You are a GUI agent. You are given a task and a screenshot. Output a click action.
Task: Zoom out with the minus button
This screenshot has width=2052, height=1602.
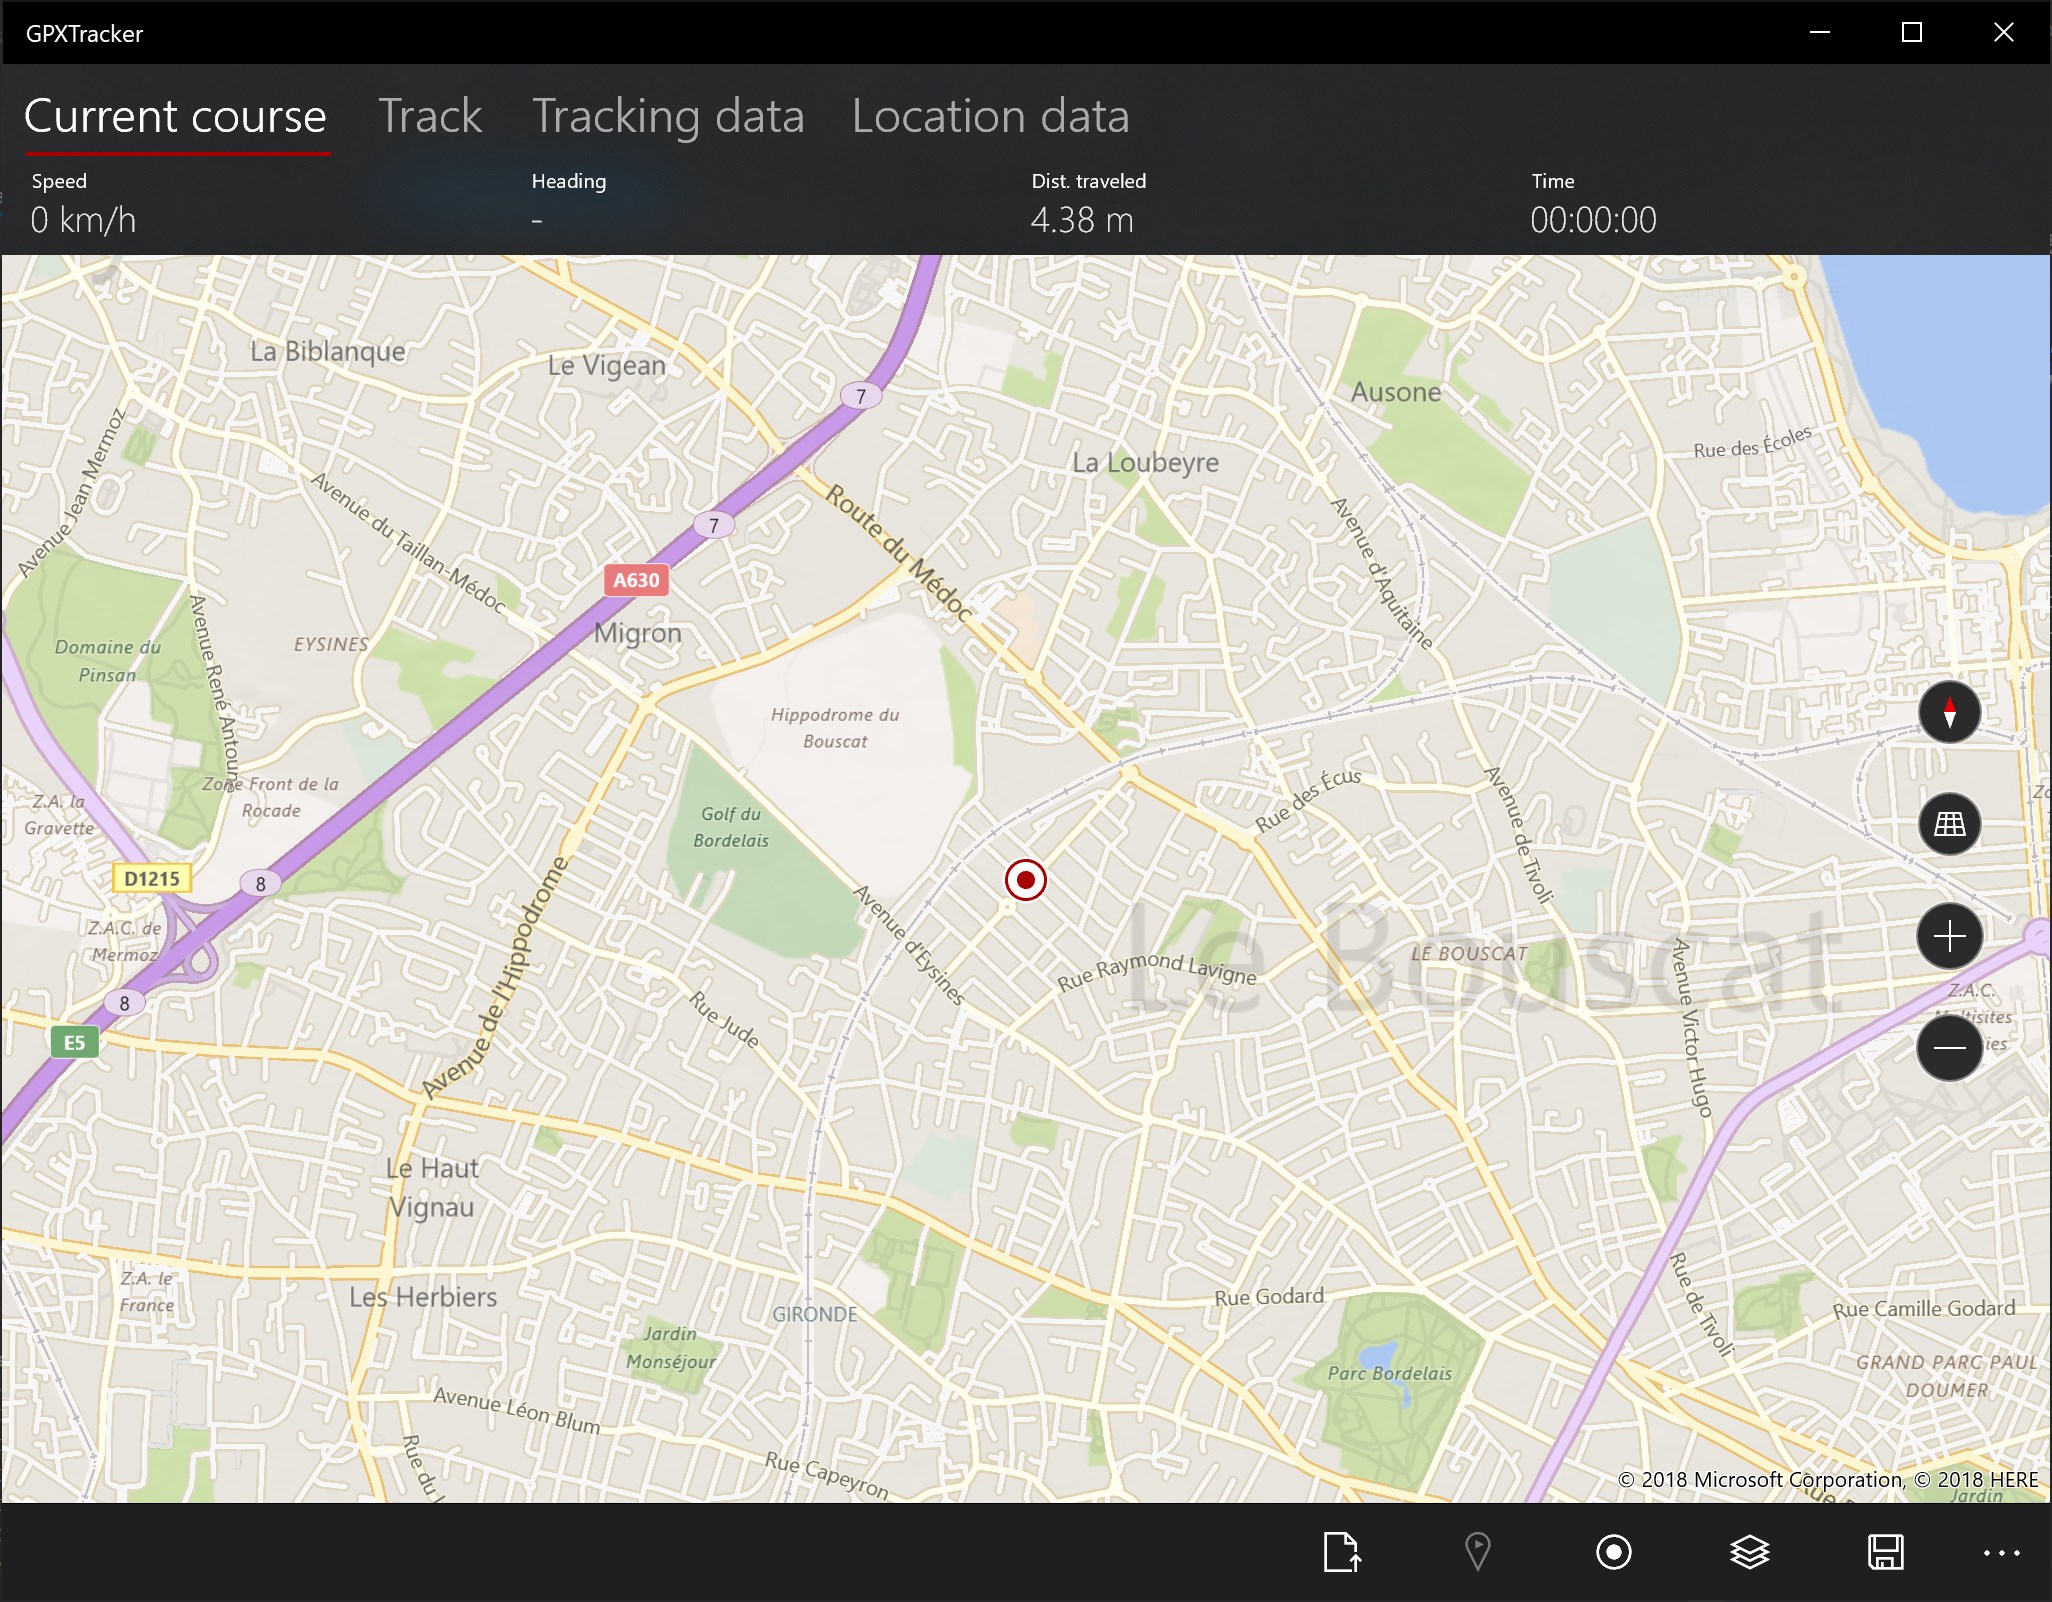click(x=1949, y=1048)
